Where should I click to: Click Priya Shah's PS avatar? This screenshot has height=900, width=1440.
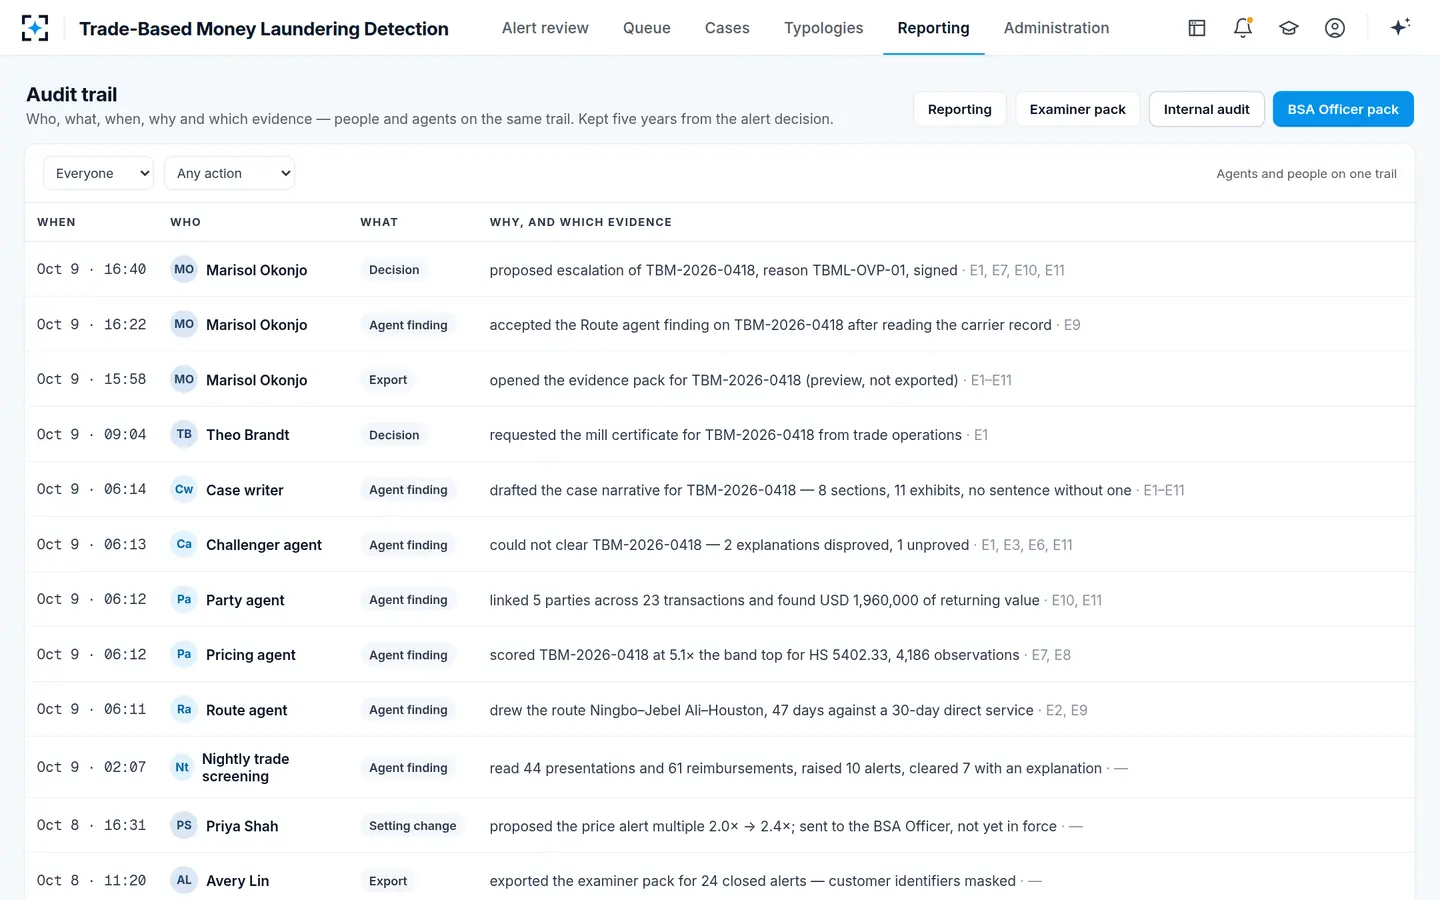184,825
